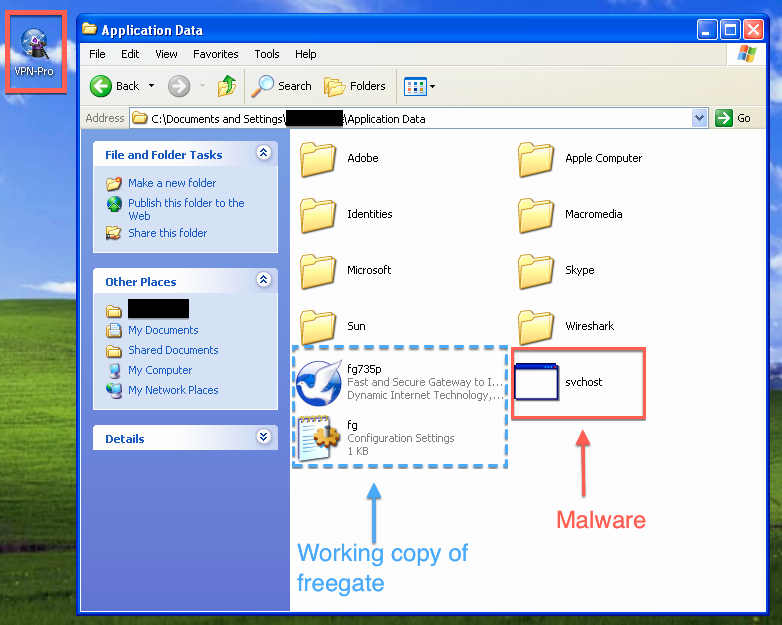Expand the Address bar dropdown arrow

click(x=700, y=118)
